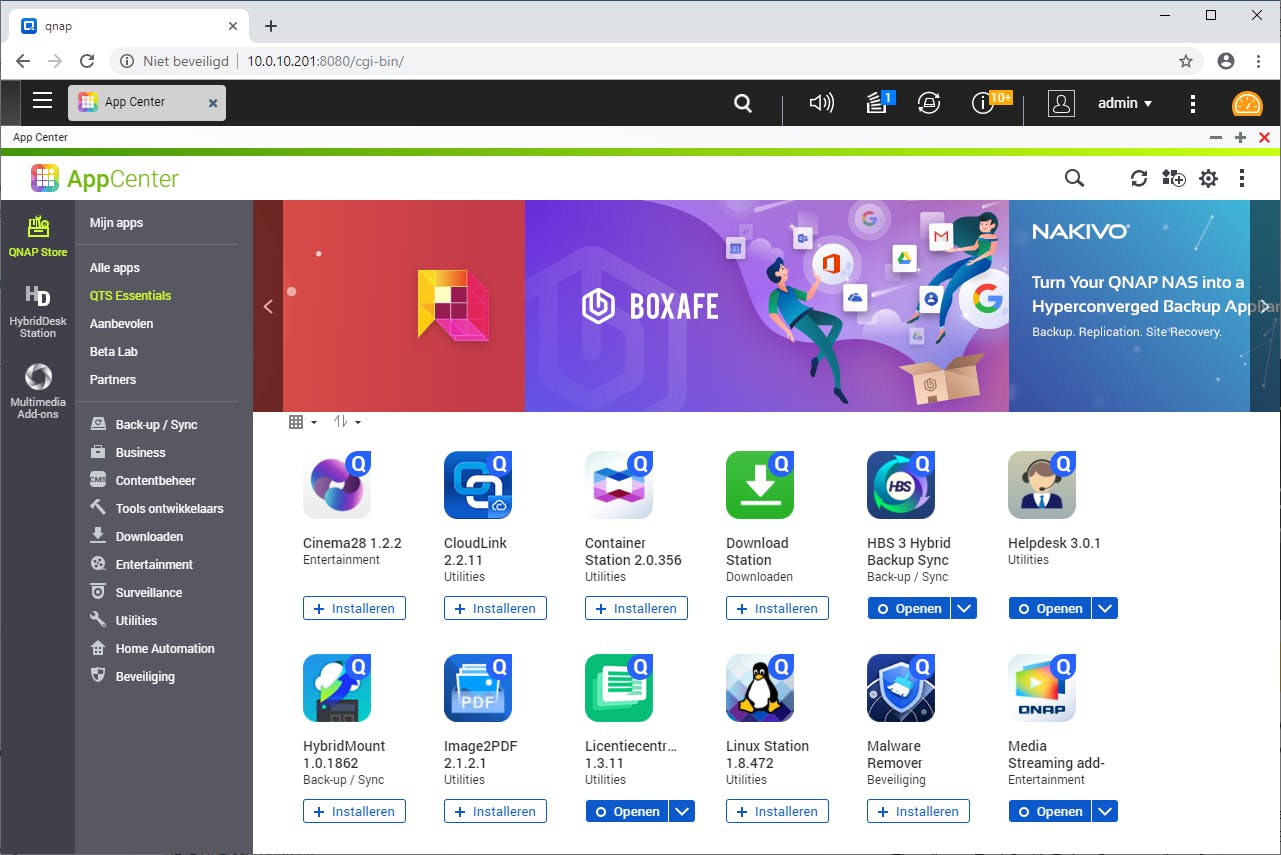The height and width of the screenshot is (855, 1281).
Task: Open the Download Station app icon
Action: point(760,485)
